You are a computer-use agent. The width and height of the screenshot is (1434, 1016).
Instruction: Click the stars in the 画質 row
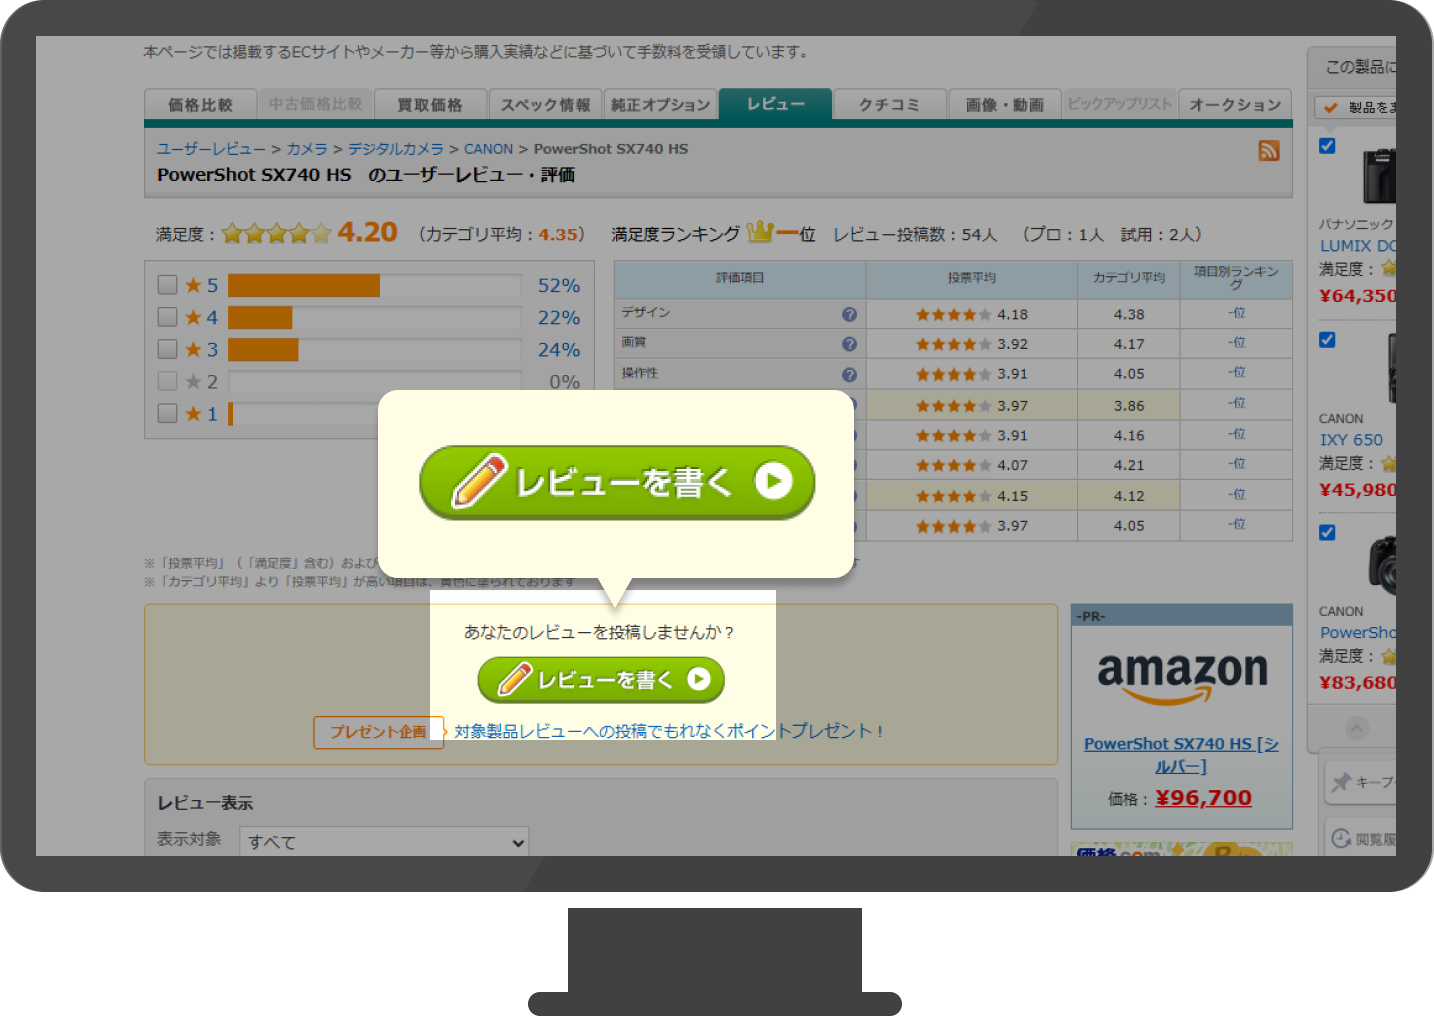tap(954, 344)
